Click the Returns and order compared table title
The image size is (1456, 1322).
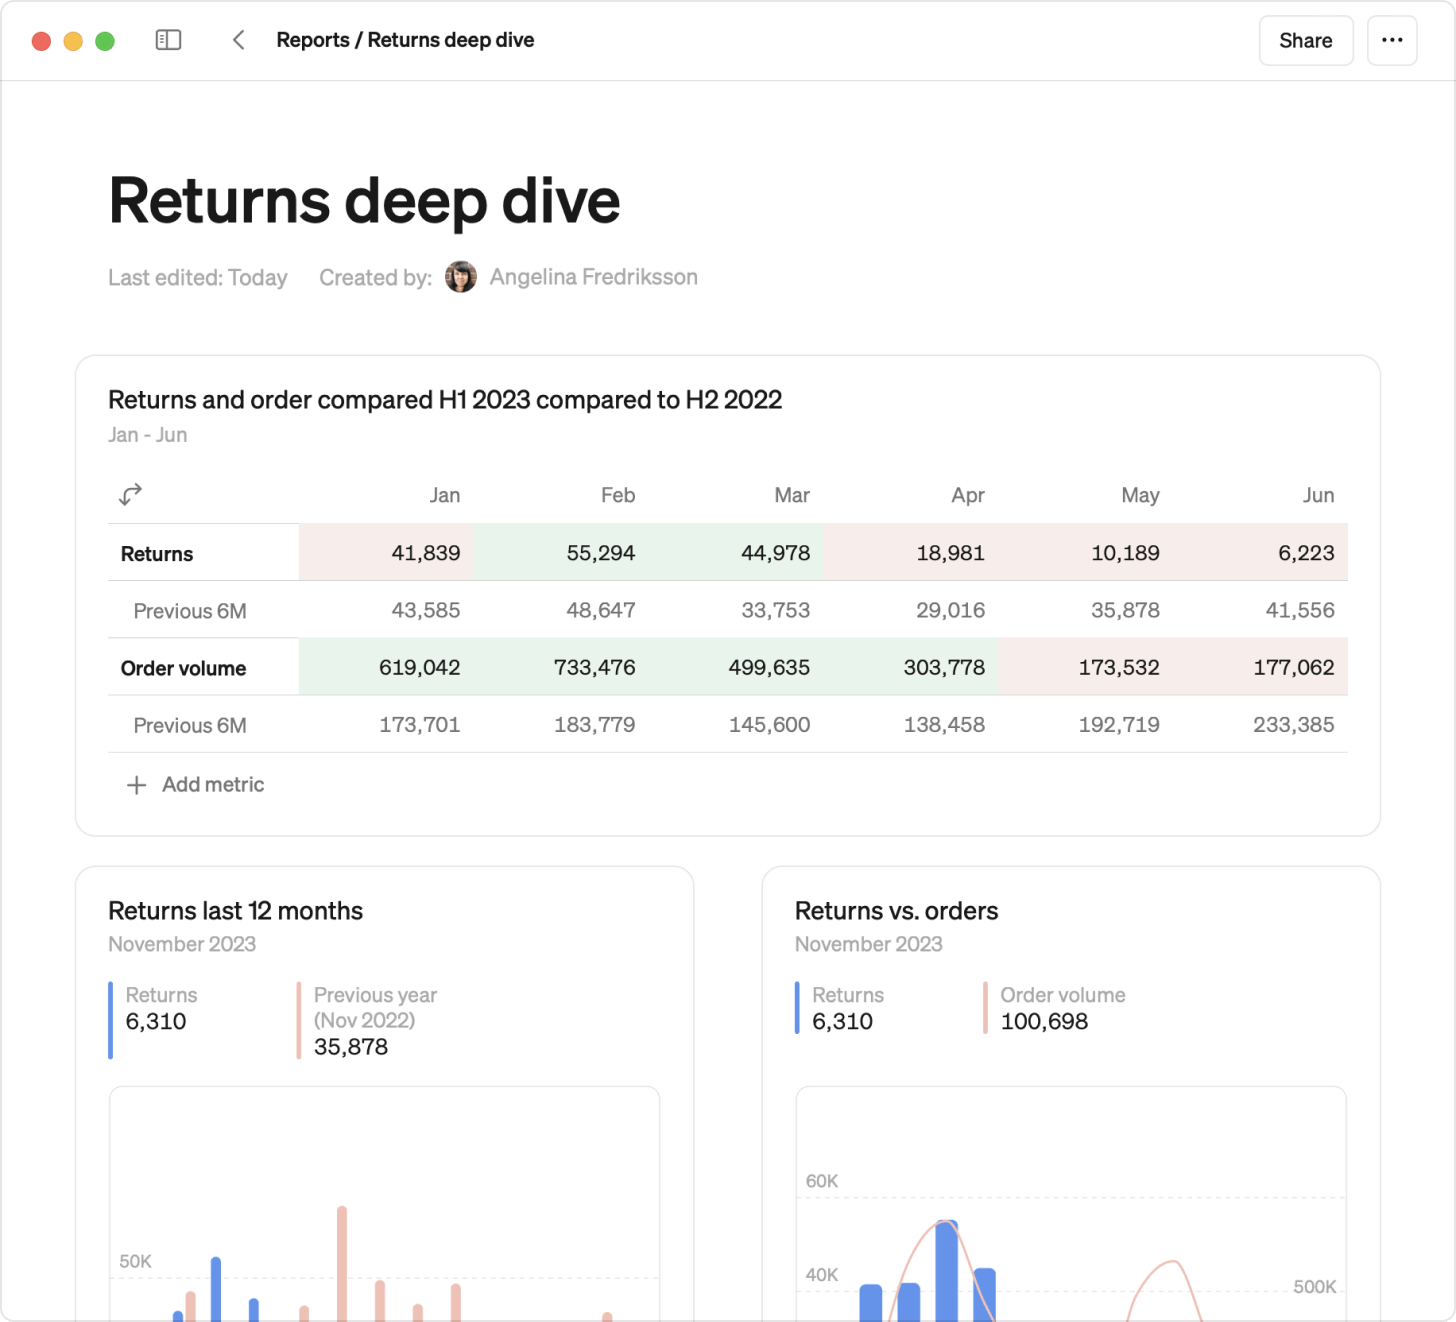(445, 400)
